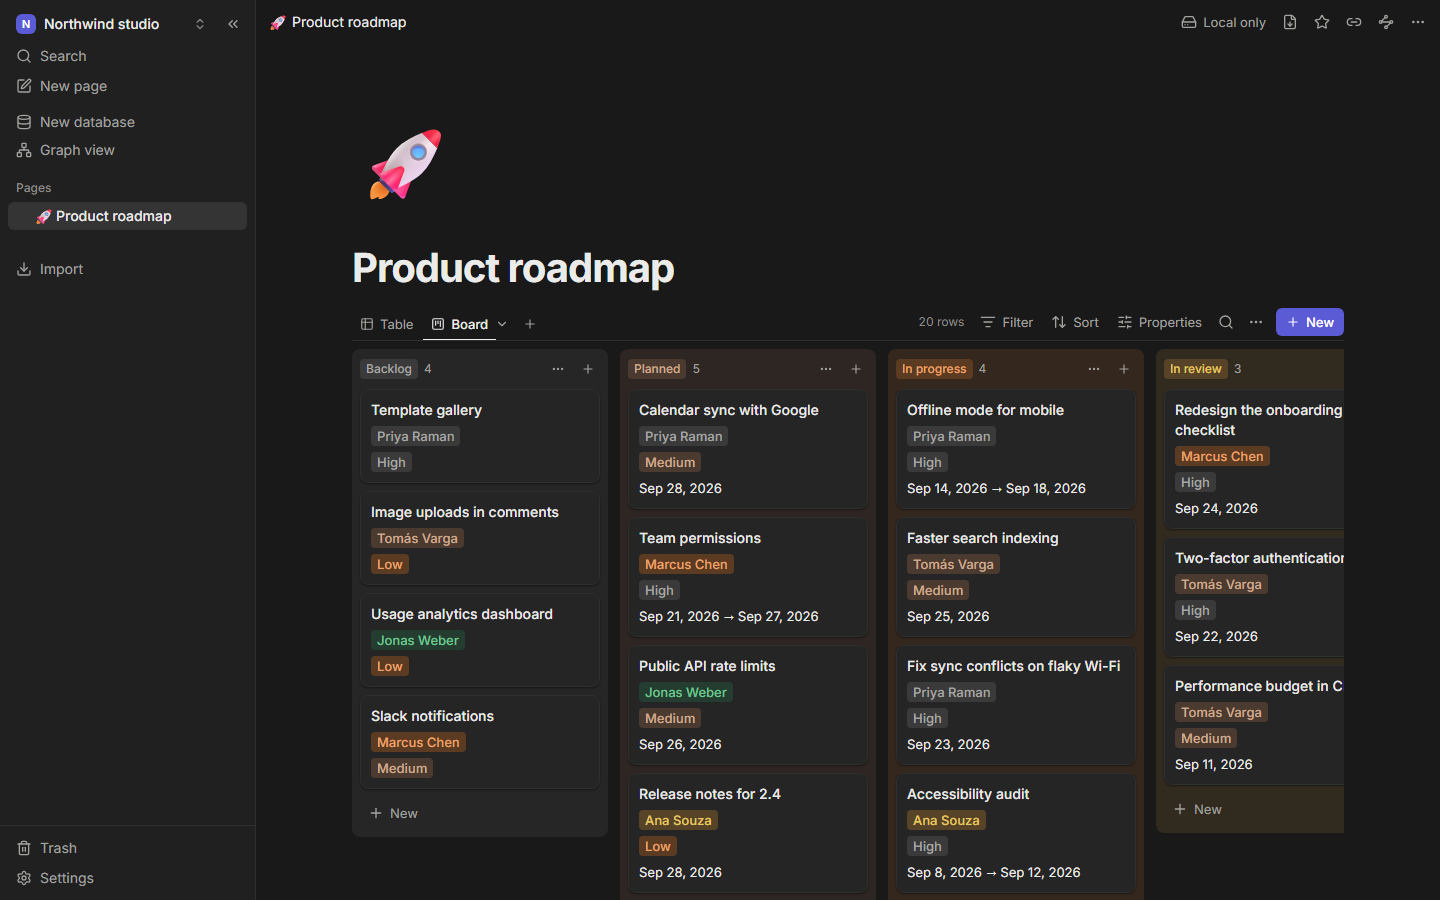The image size is (1440, 900).
Task: Open the Slack notifications card
Action: 480,742
